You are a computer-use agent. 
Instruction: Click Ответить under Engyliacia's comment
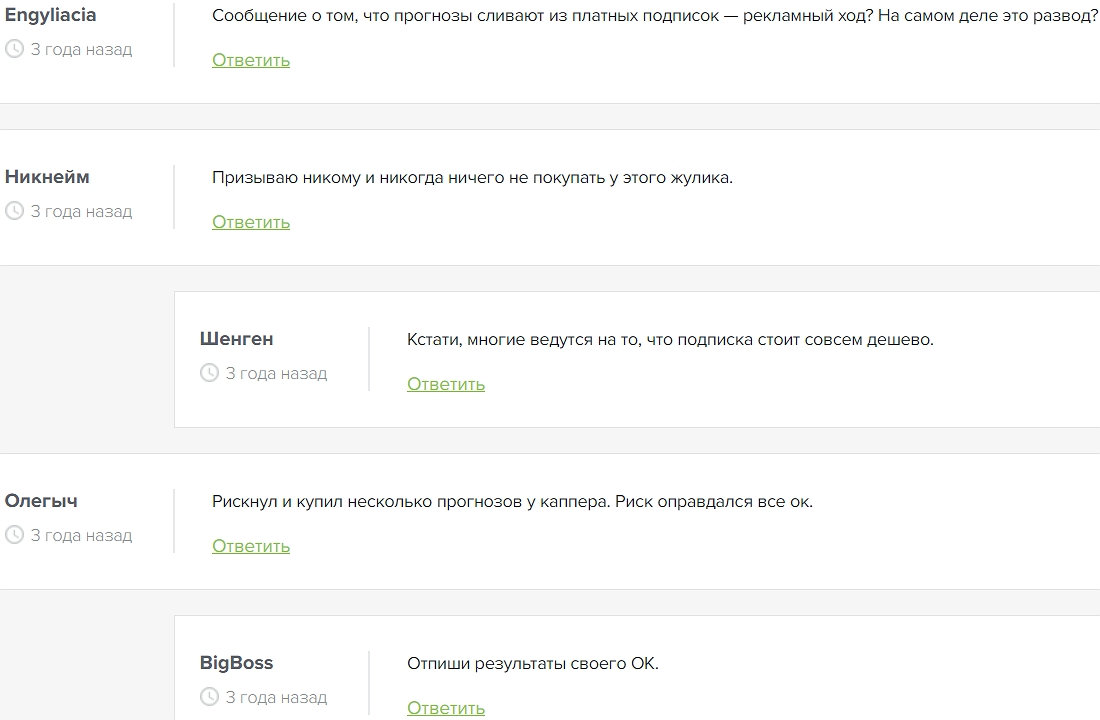[x=250, y=60]
